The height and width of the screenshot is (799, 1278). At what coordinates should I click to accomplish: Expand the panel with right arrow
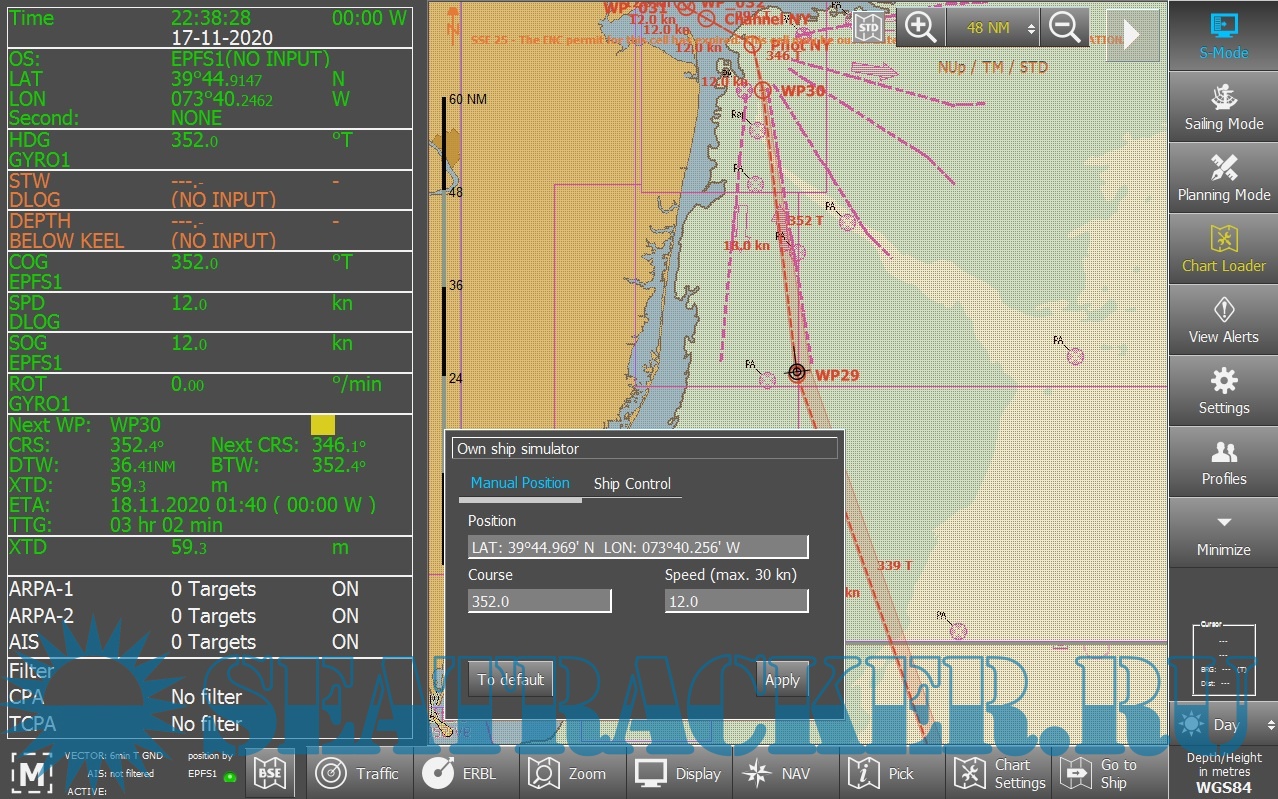[x=1132, y=35]
